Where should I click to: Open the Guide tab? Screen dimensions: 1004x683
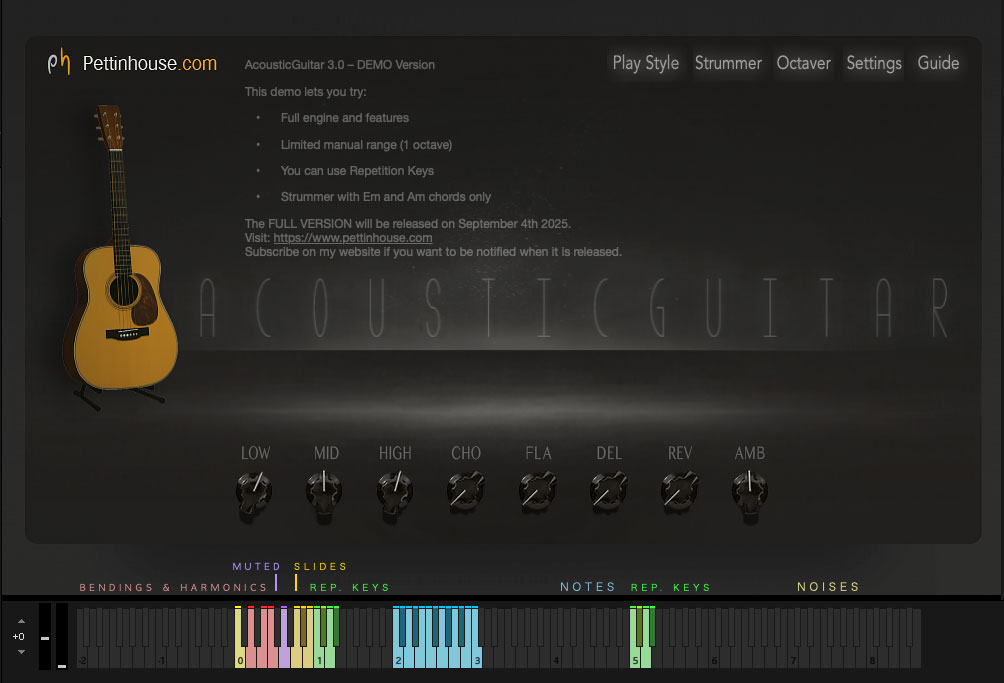click(938, 63)
